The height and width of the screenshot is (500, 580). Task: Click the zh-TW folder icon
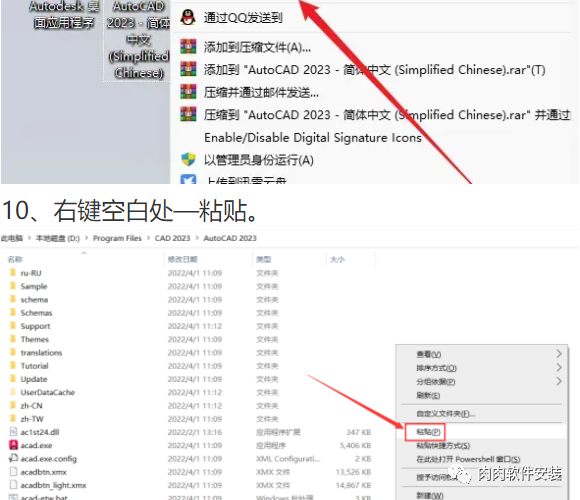pyautogui.click(x=13, y=419)
